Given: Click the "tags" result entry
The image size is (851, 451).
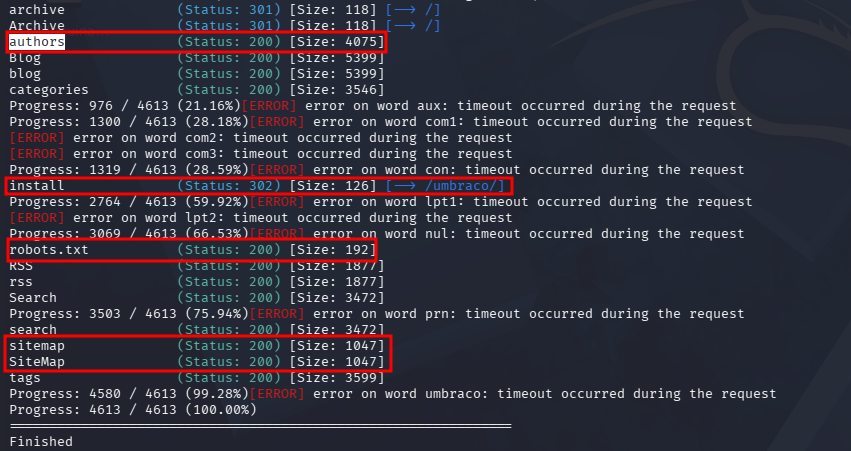Looking at the screenshot, I should pos(25,378).
